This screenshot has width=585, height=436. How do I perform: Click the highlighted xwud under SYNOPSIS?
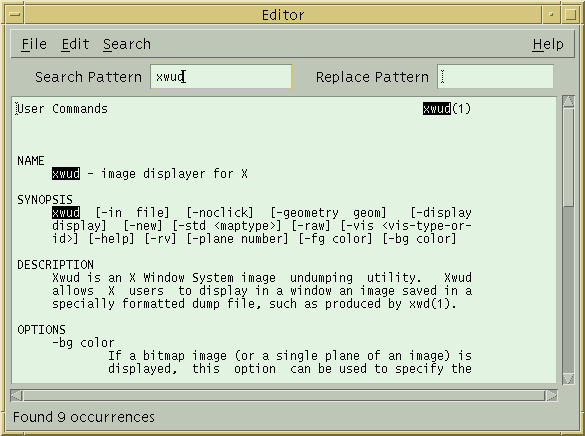tap(66, 213)
